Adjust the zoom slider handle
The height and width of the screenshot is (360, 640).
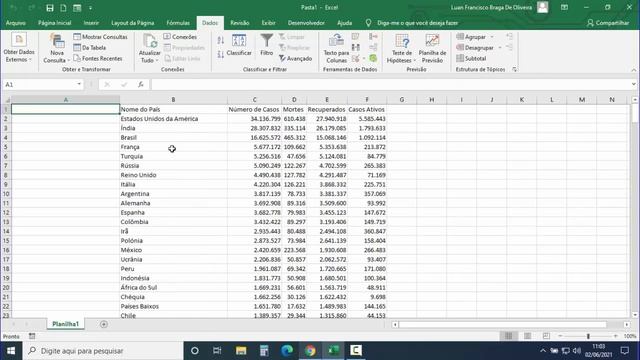[588, 336]
